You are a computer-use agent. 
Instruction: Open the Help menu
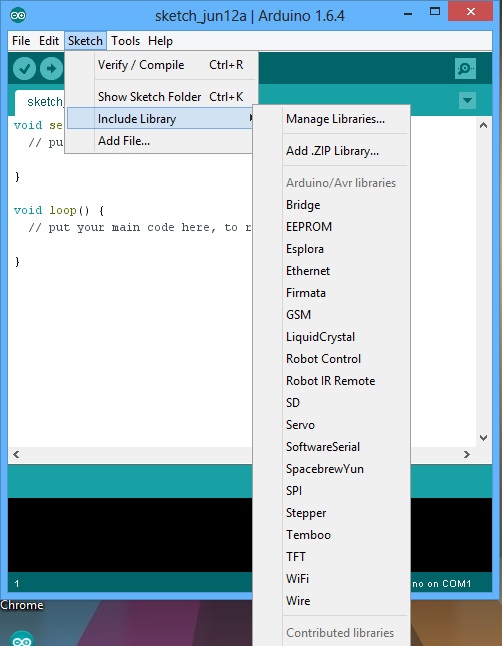160,41
